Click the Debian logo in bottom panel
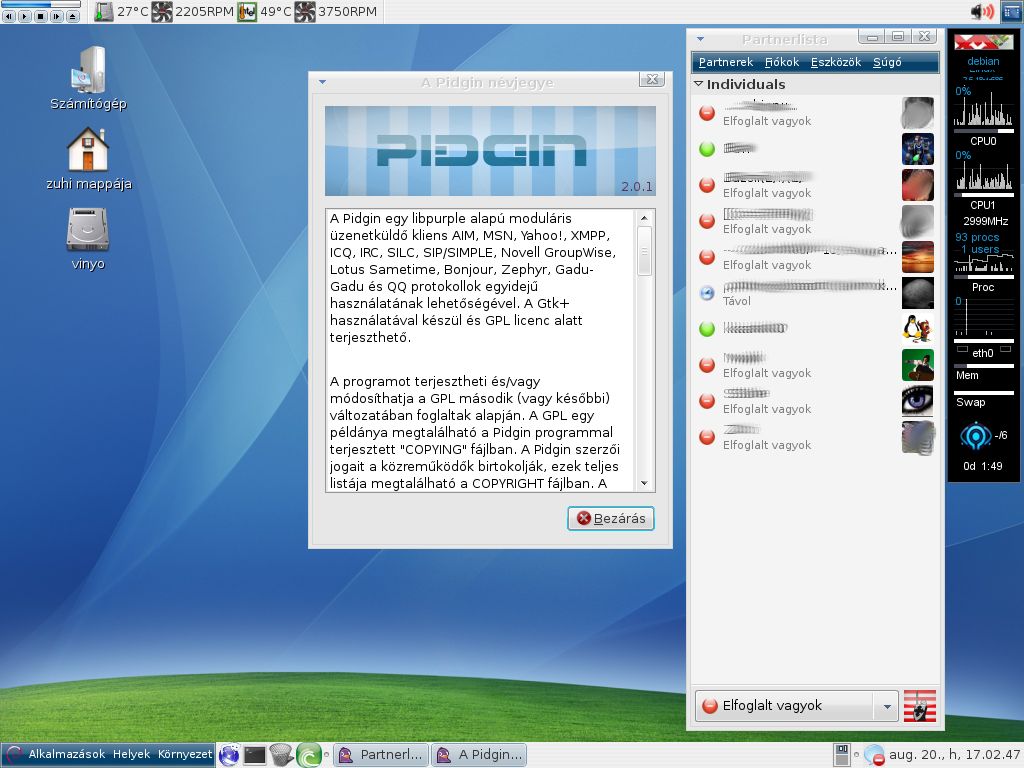 [x=14, y=755]
